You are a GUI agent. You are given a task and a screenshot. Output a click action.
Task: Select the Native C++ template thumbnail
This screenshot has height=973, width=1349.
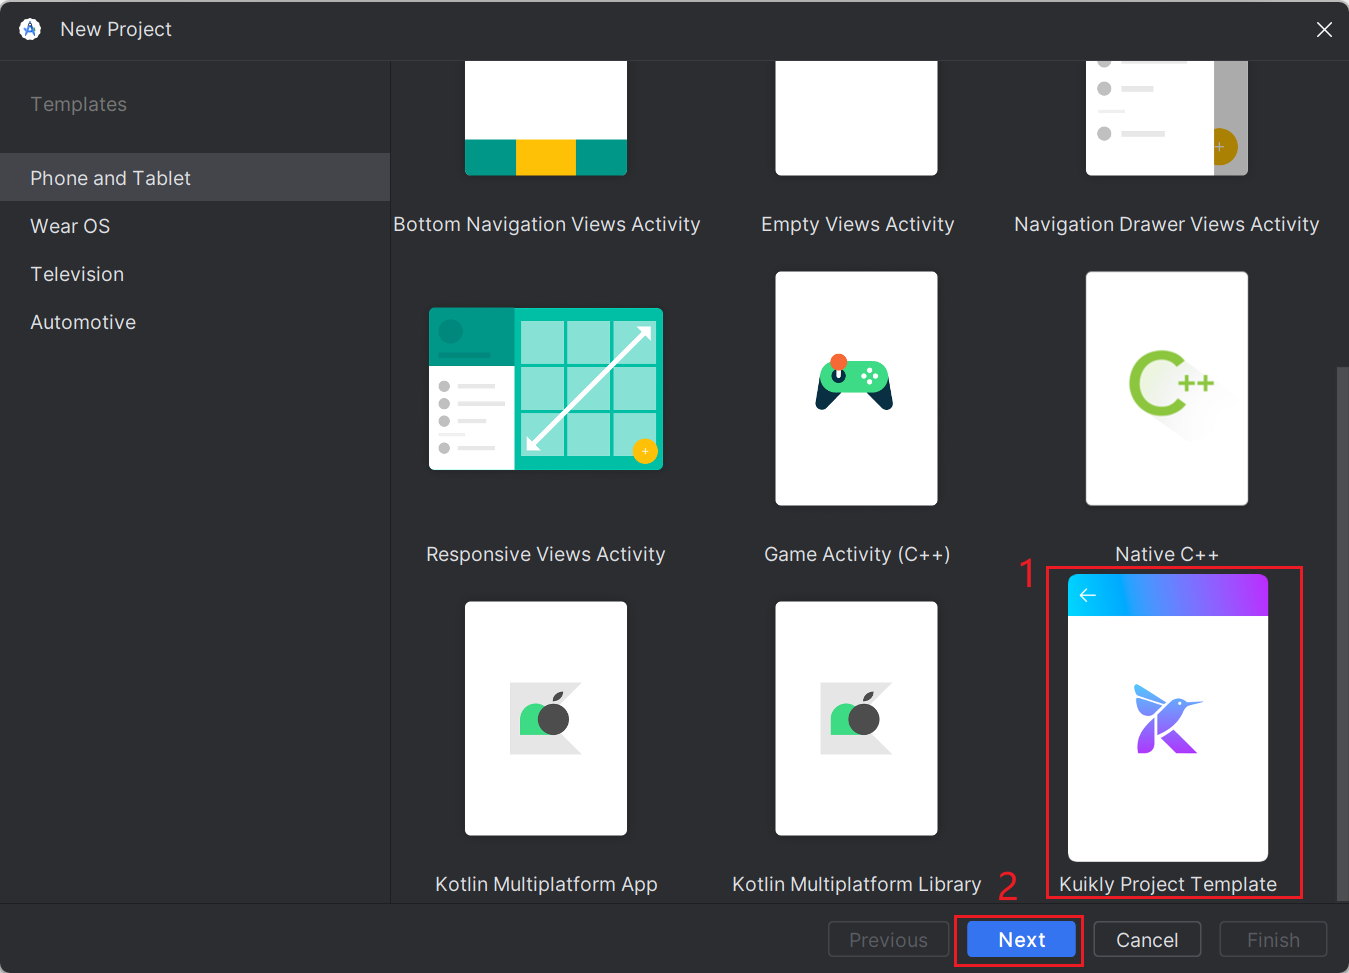(1167, 389)
